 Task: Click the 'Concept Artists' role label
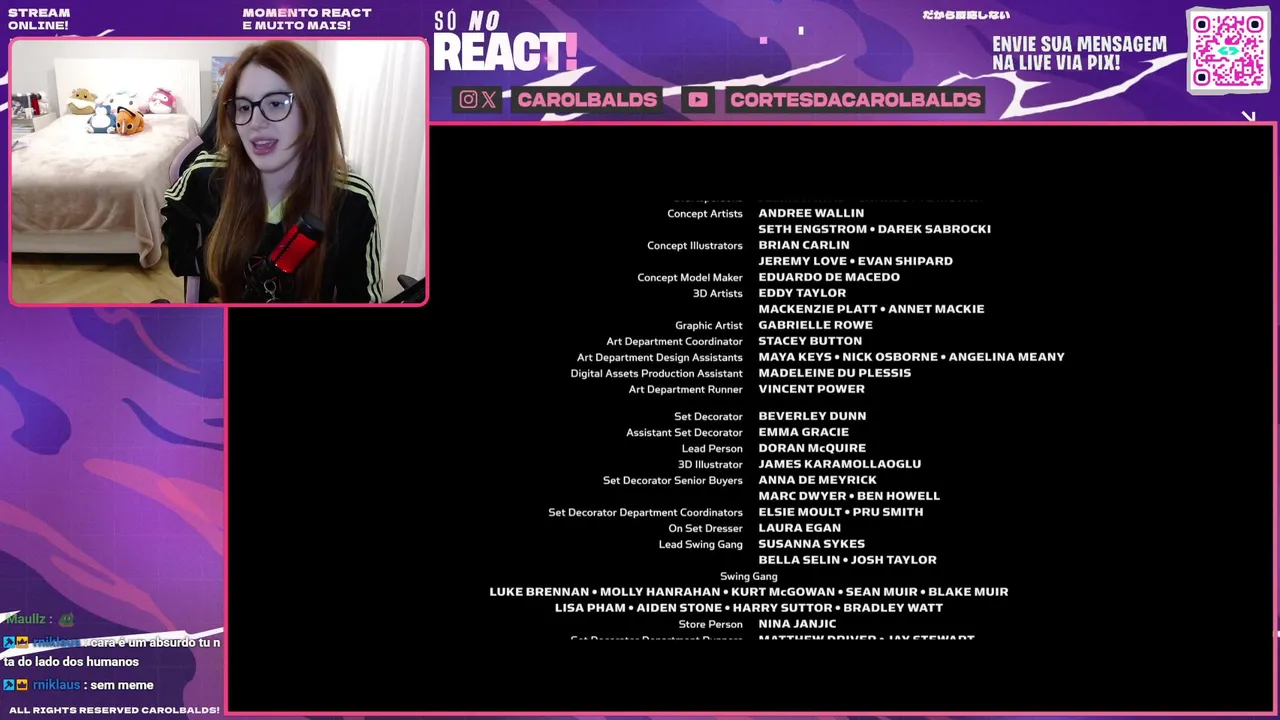point(705,214)
